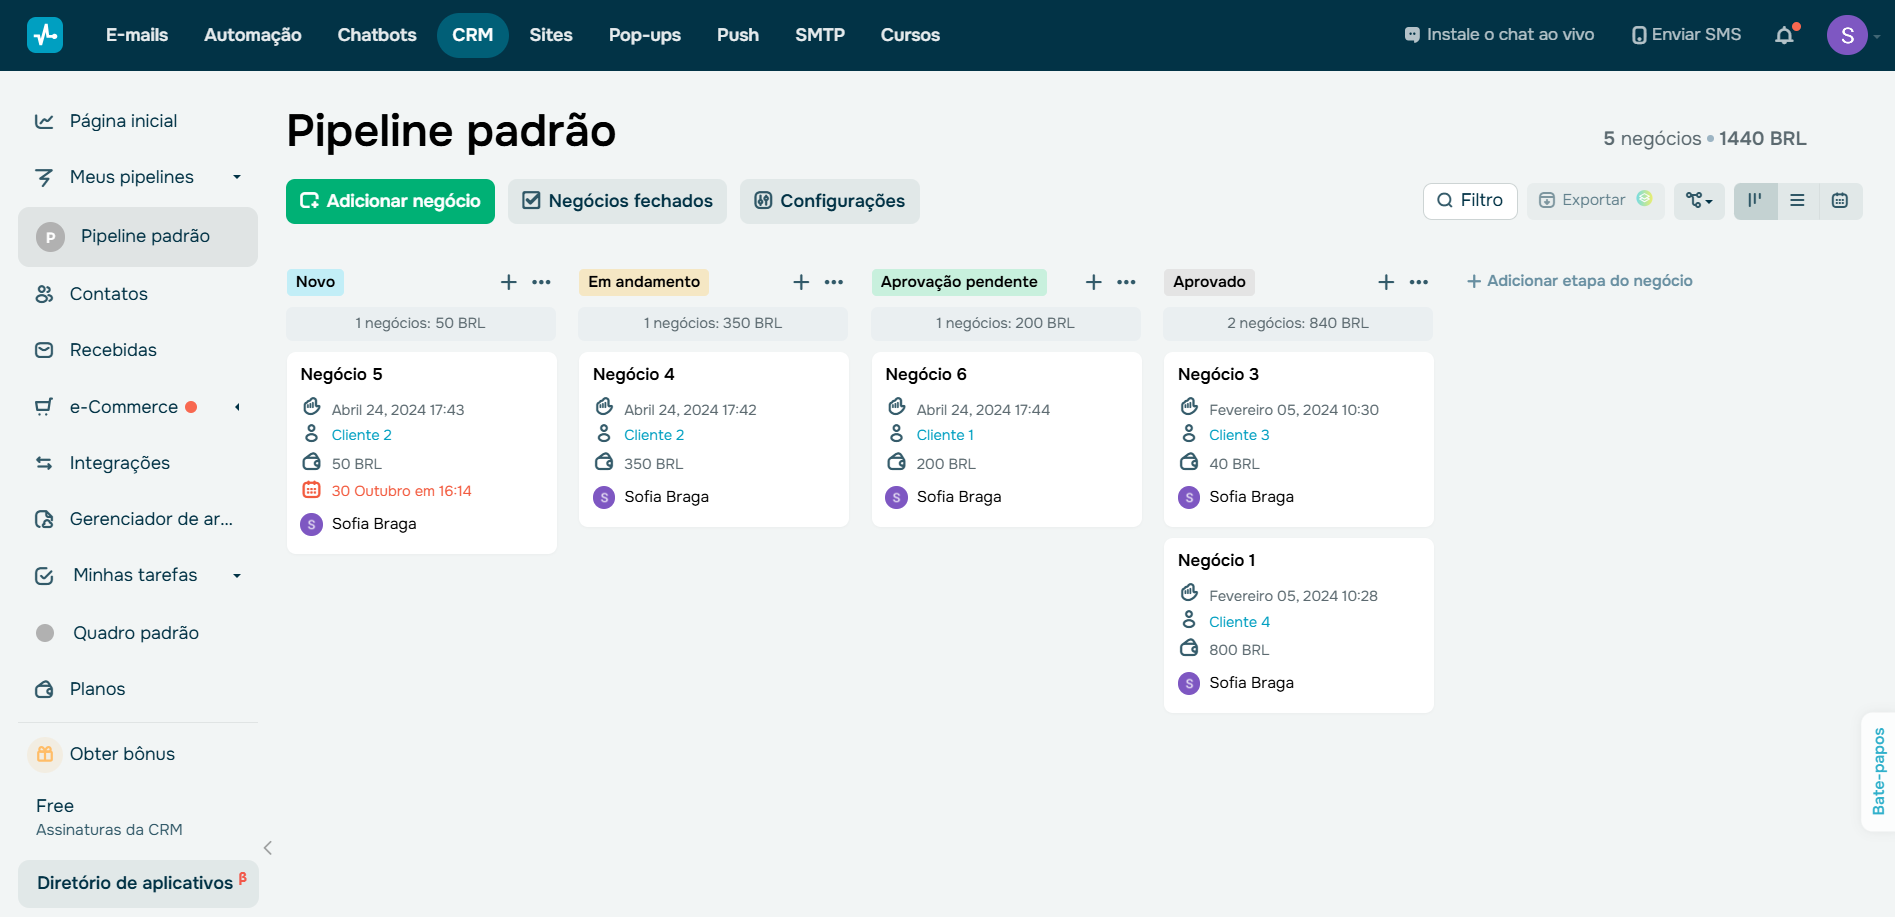Image resolution: width=1895 pixels, height=917 pixels.
Task: Switch to the calendar view
Action: pyautogui.click(x=1840, y=201)
